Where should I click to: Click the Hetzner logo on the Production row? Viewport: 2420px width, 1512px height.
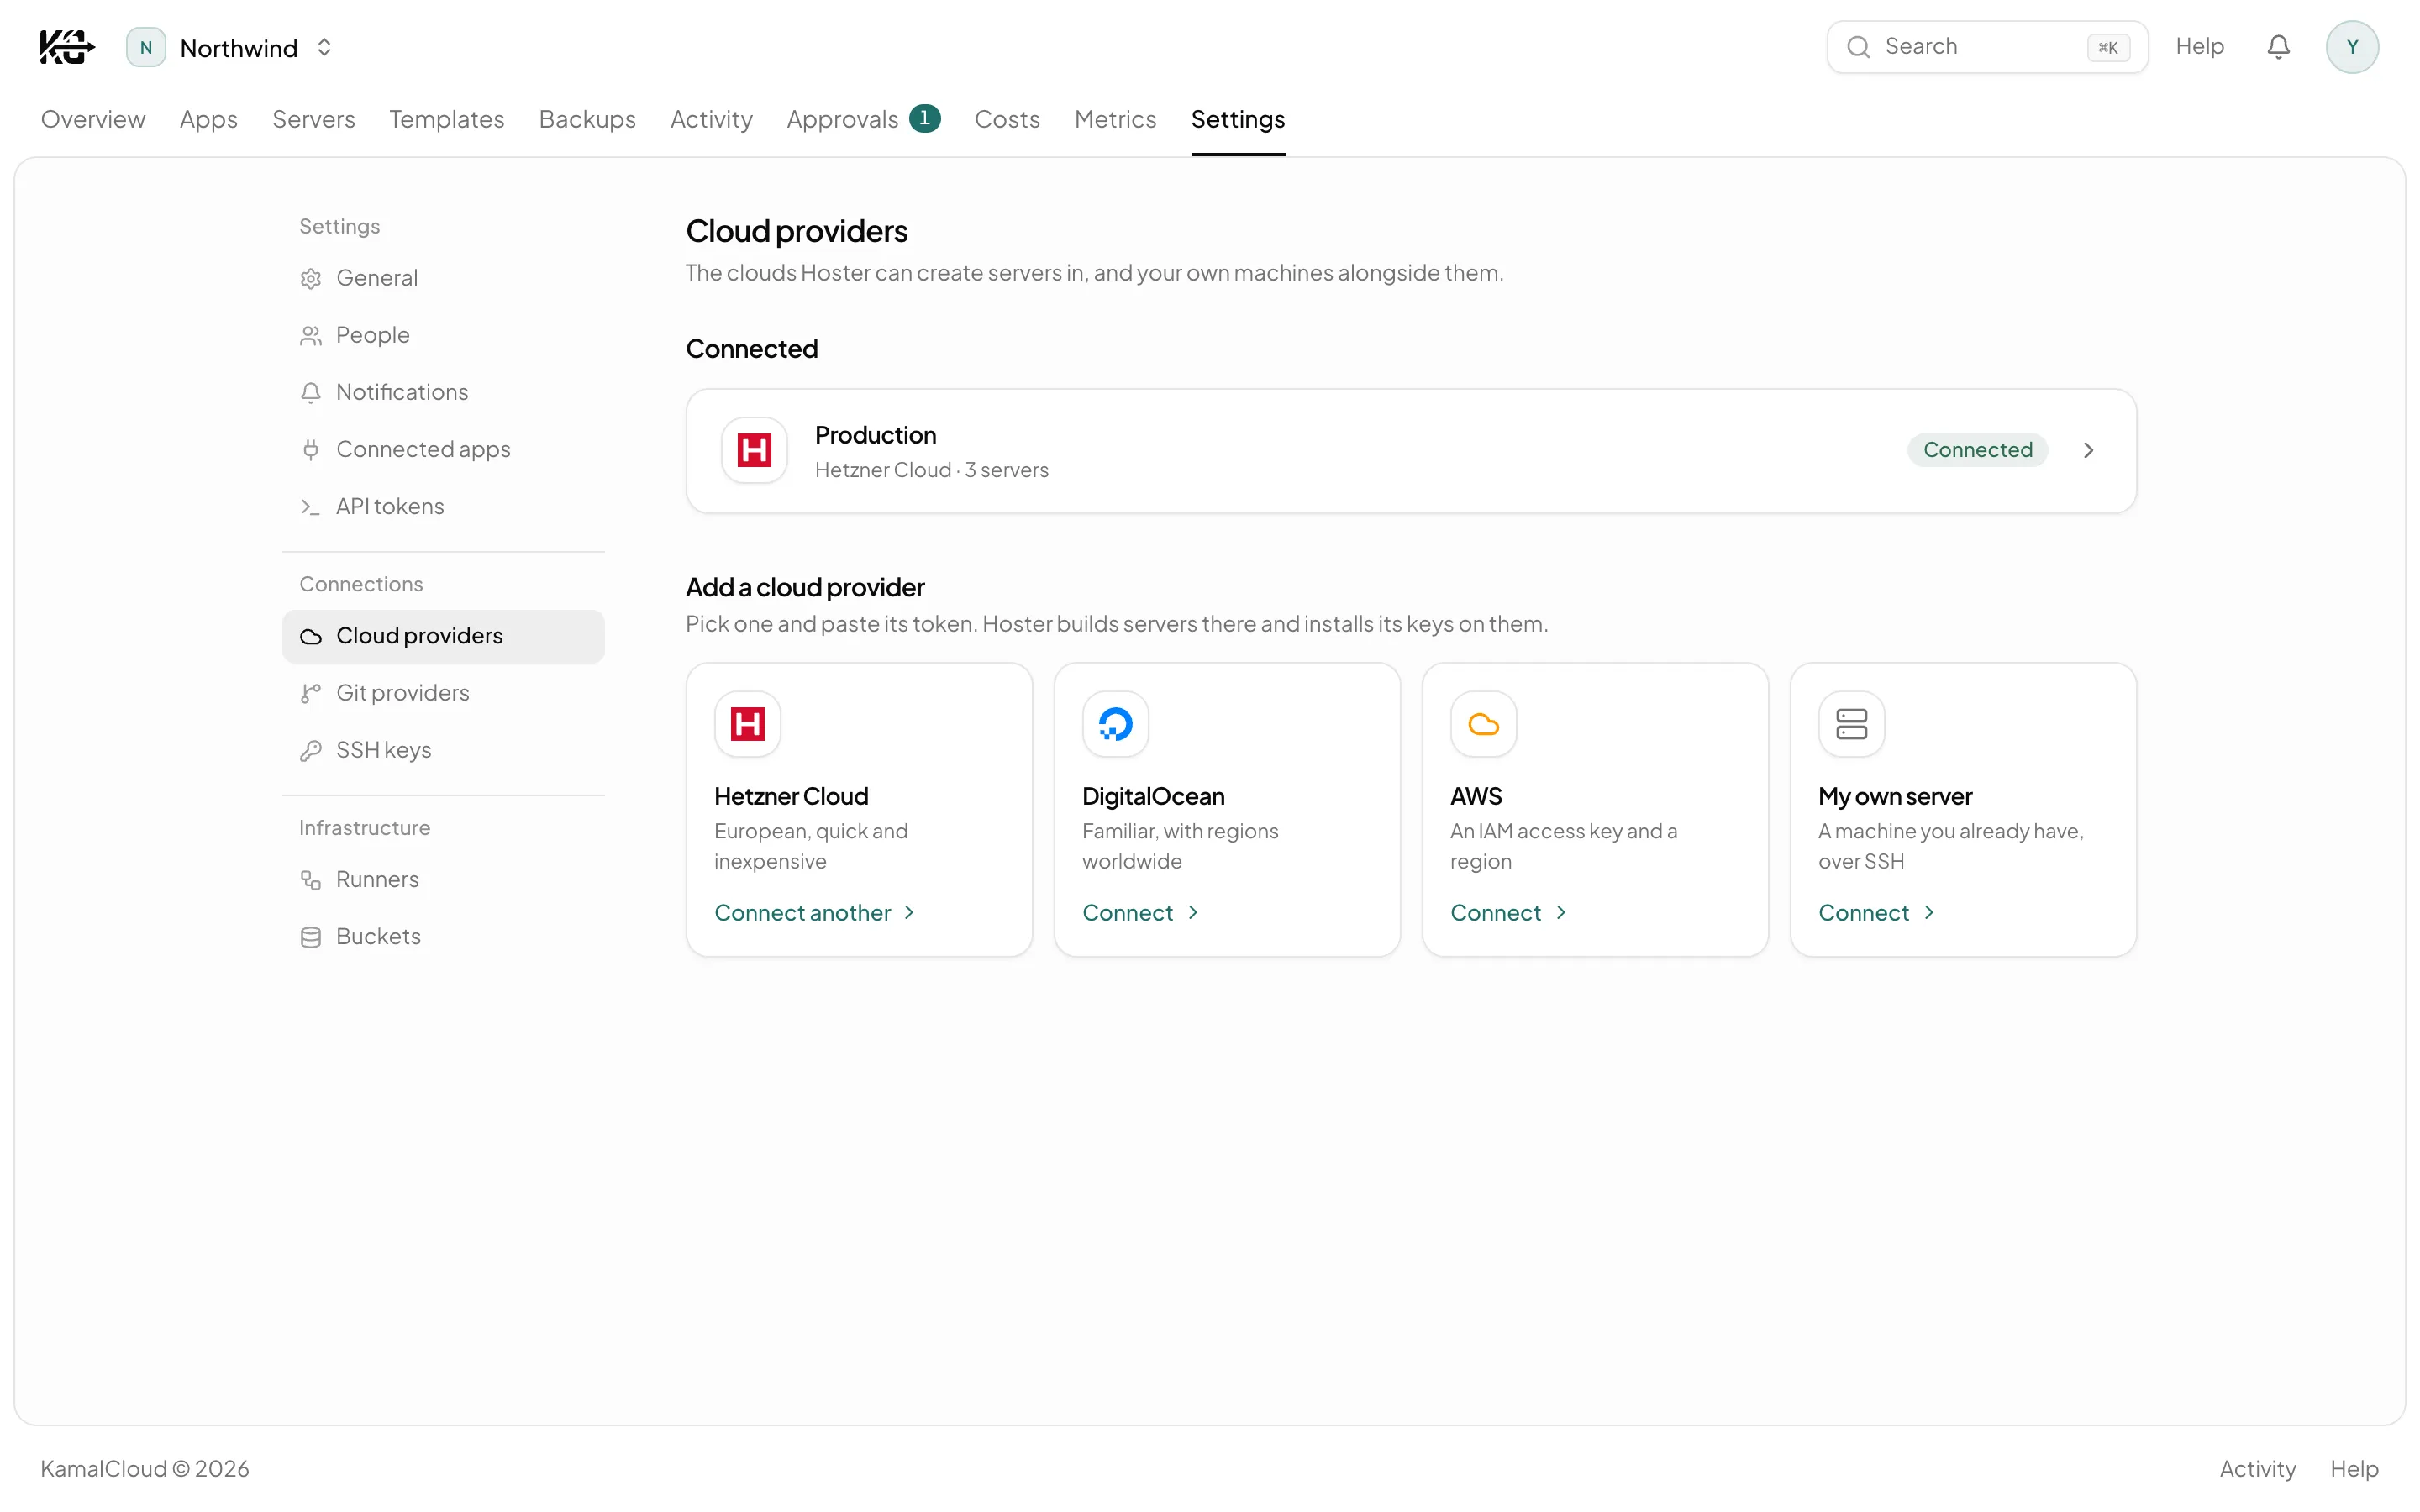click(754, 450)
